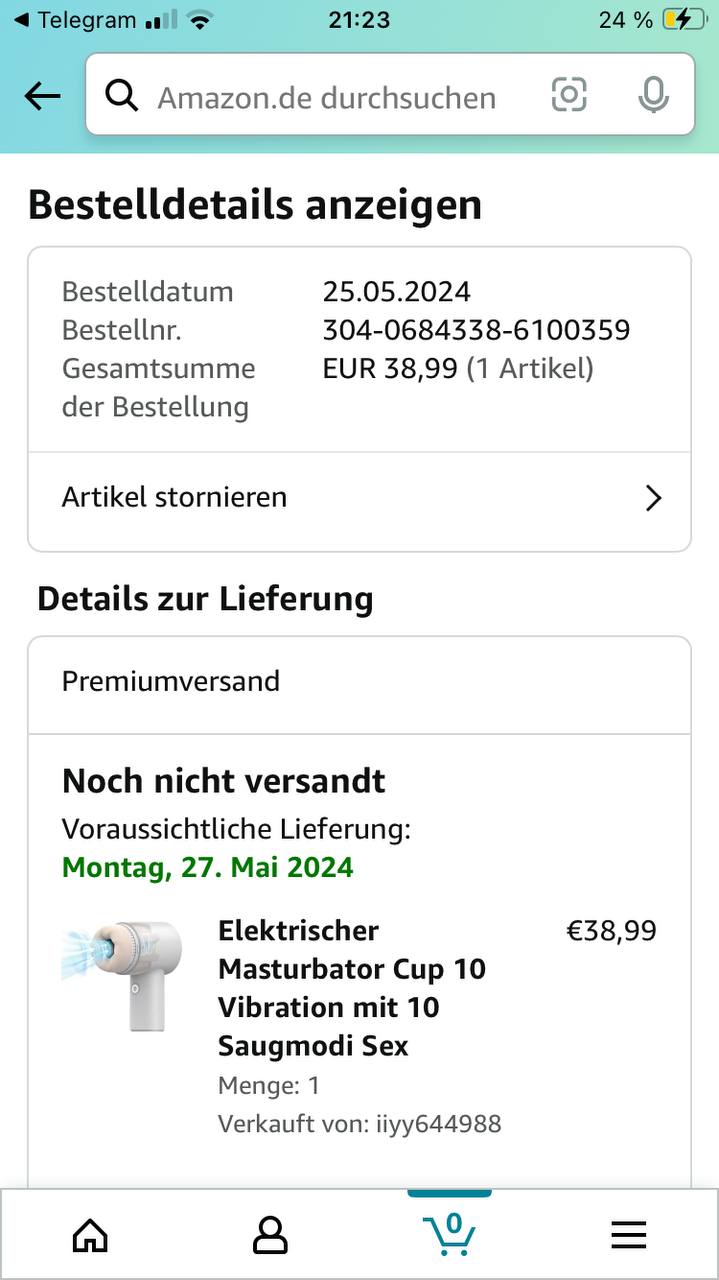Open the Home tab icon
The height and width of the screenshot is (1280, 719).
pos(90,1236)
